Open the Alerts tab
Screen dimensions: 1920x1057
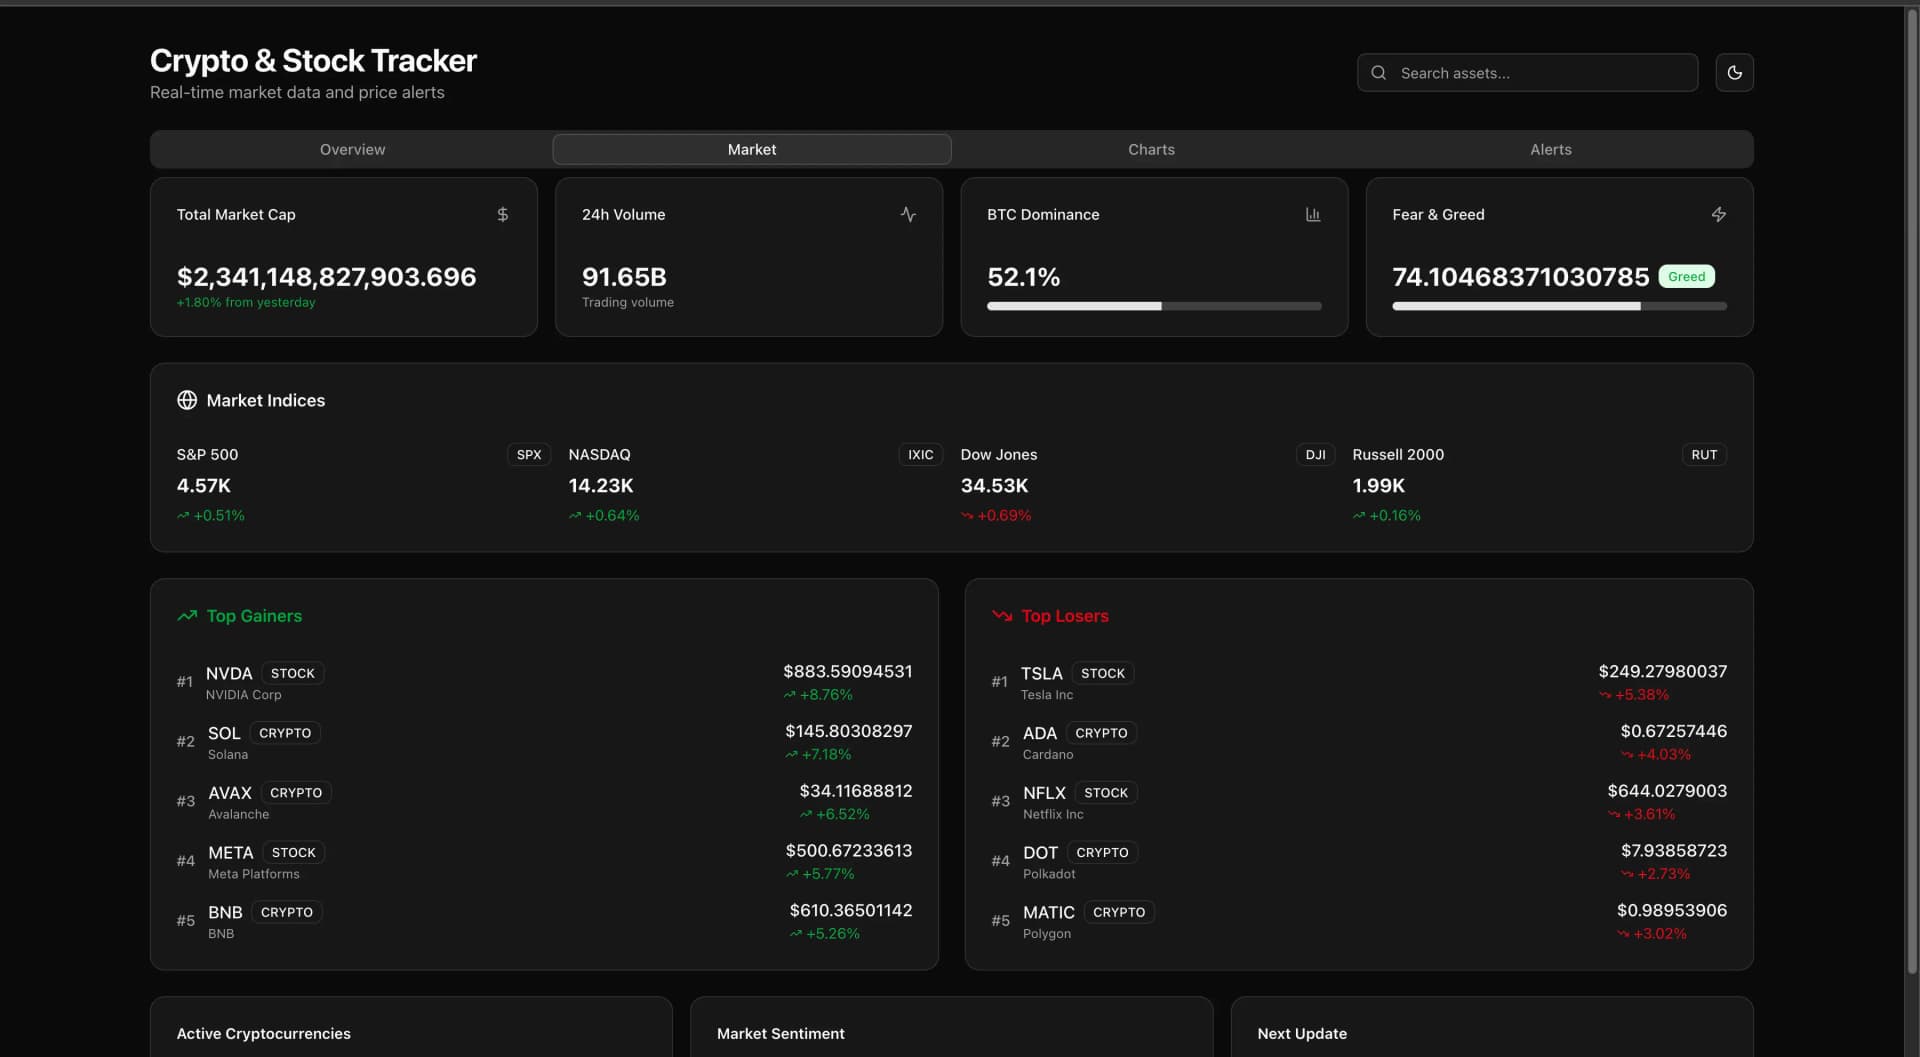point(1550,149)
